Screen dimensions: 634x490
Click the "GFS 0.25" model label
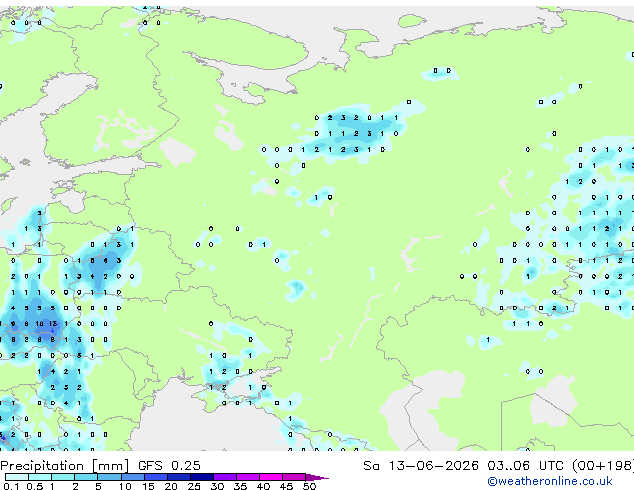pyautogui.click(x=169, y=466)
